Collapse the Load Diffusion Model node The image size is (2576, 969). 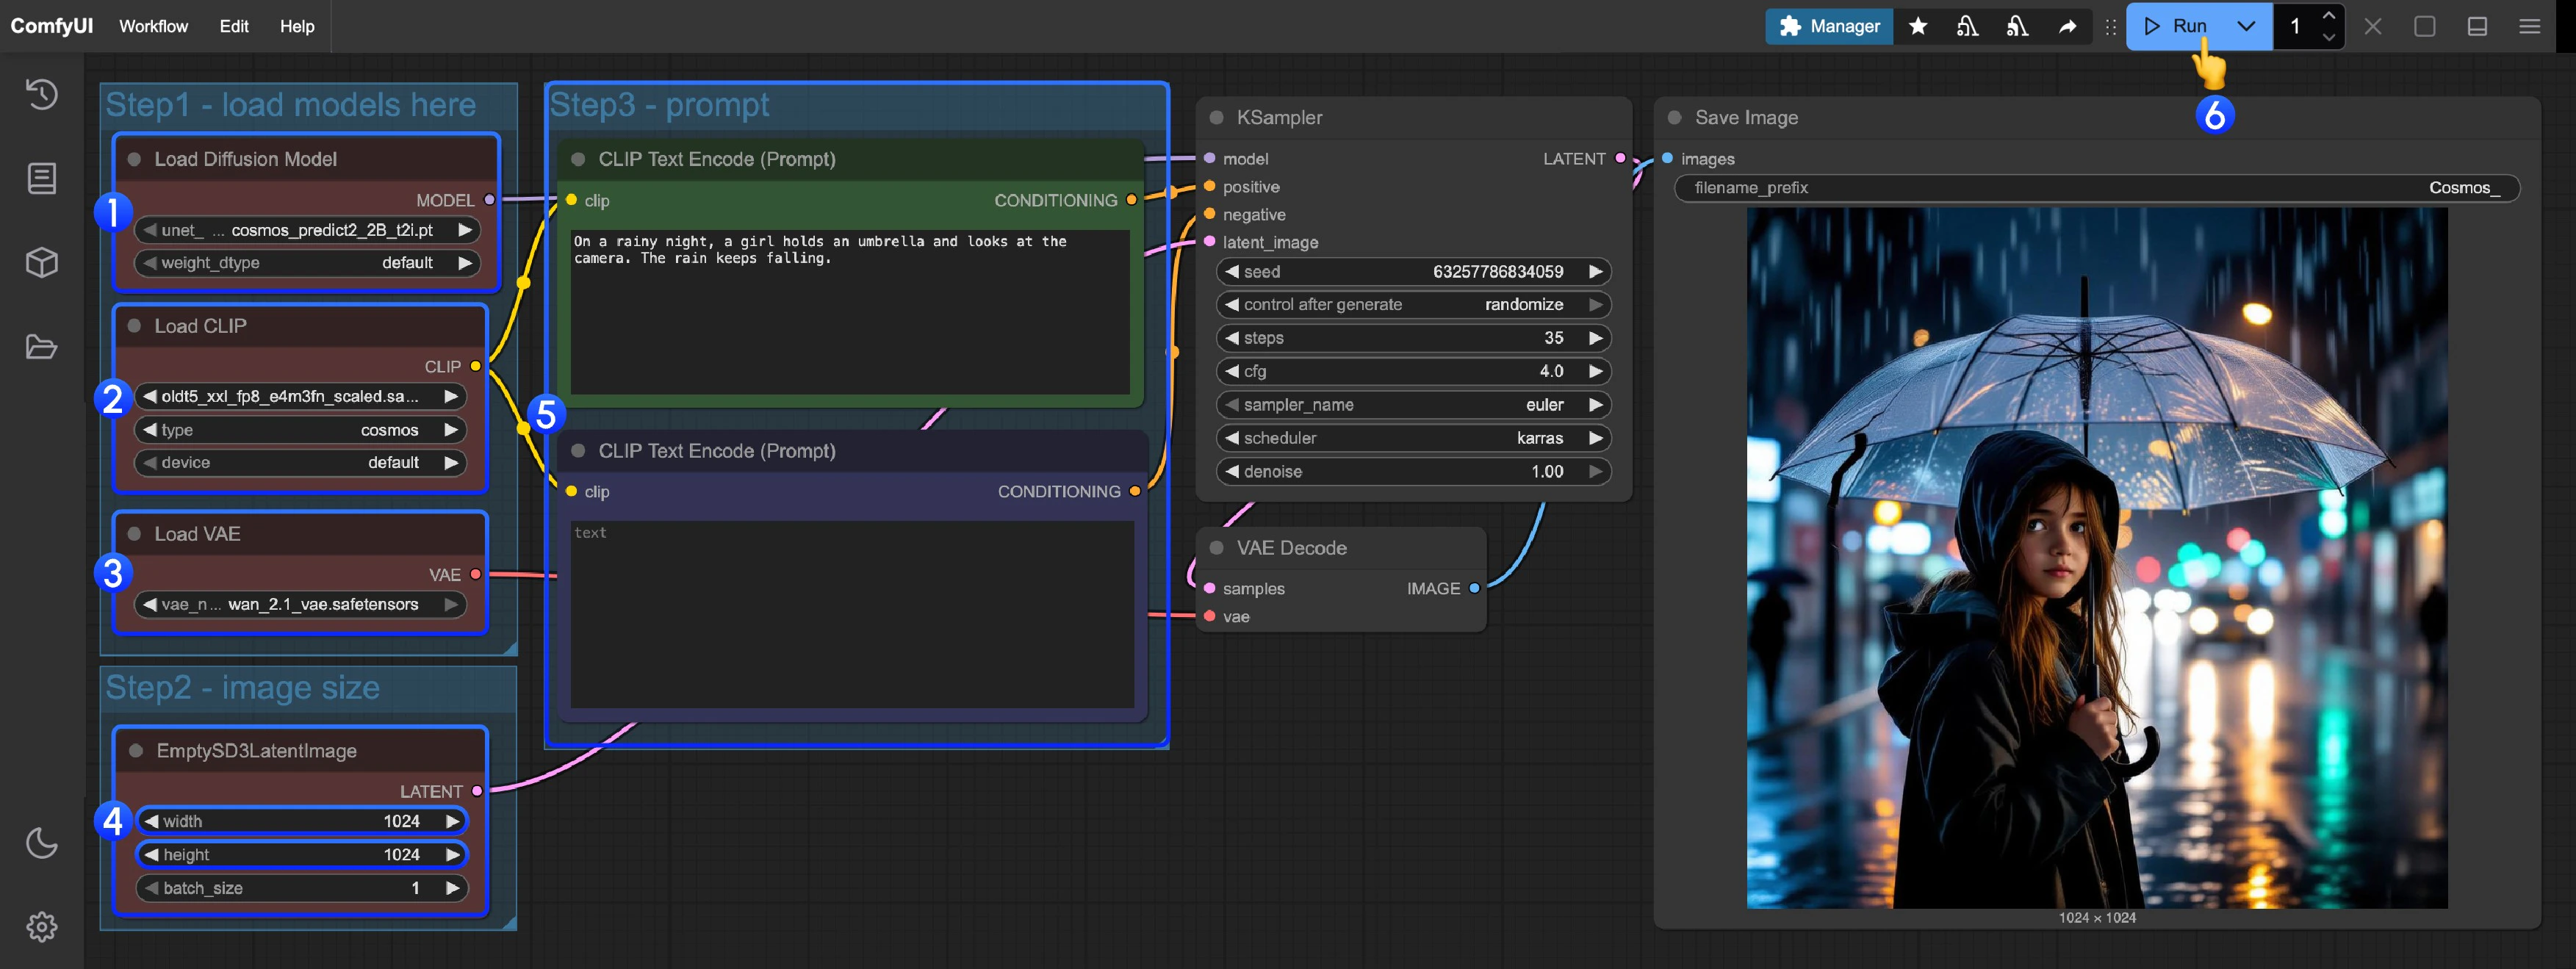(x=135, y=158)
